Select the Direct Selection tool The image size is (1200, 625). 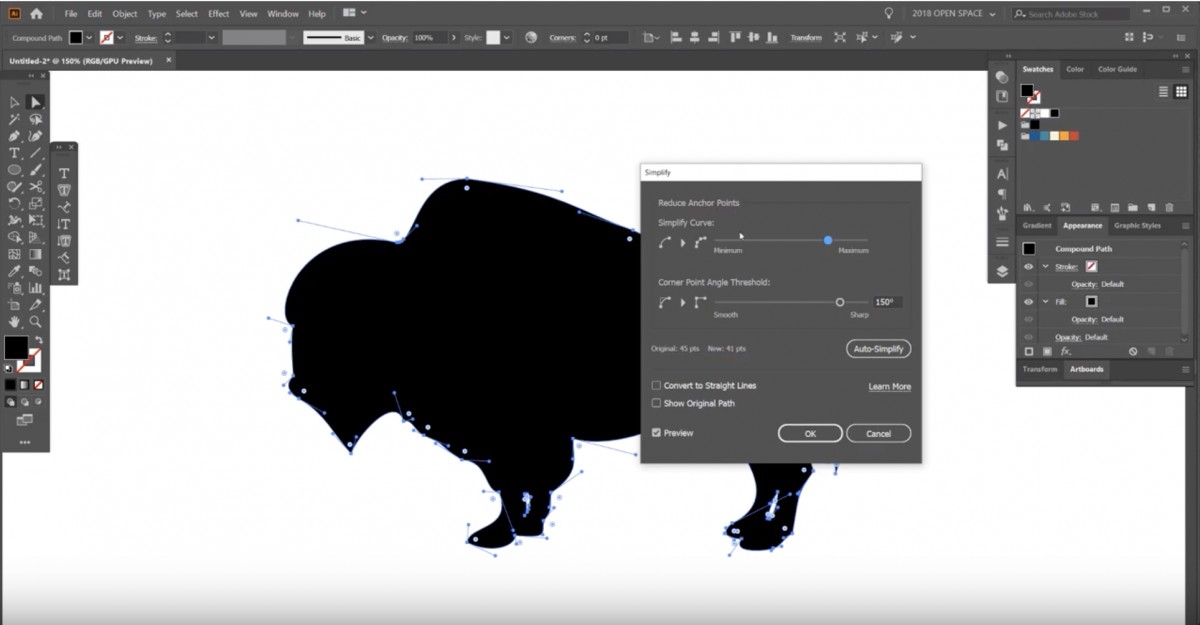(x=36, y=102)
